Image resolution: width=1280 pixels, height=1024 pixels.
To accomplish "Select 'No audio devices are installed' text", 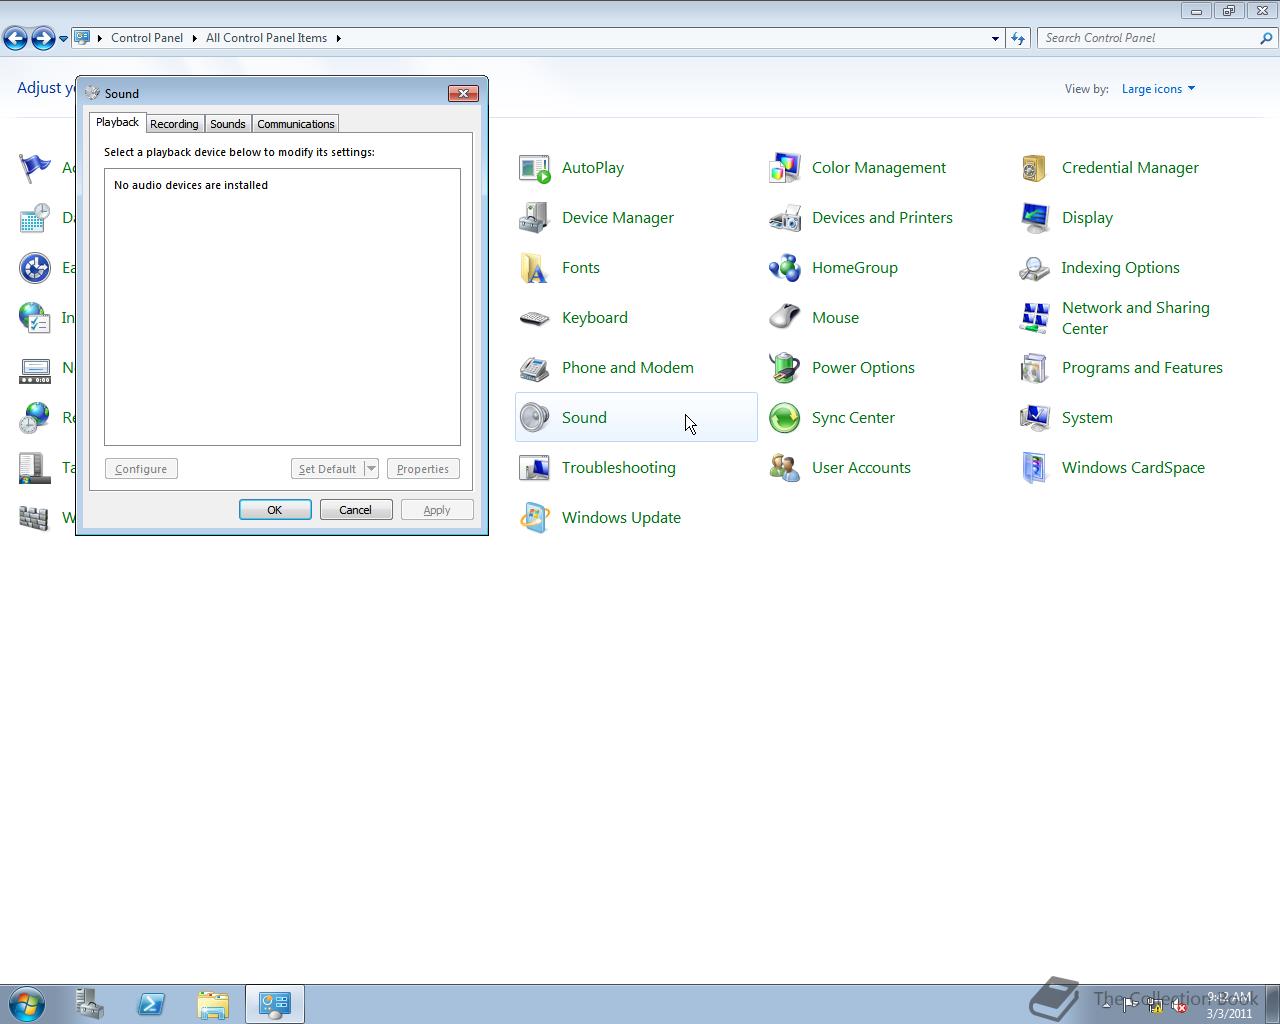I will 191,185.
